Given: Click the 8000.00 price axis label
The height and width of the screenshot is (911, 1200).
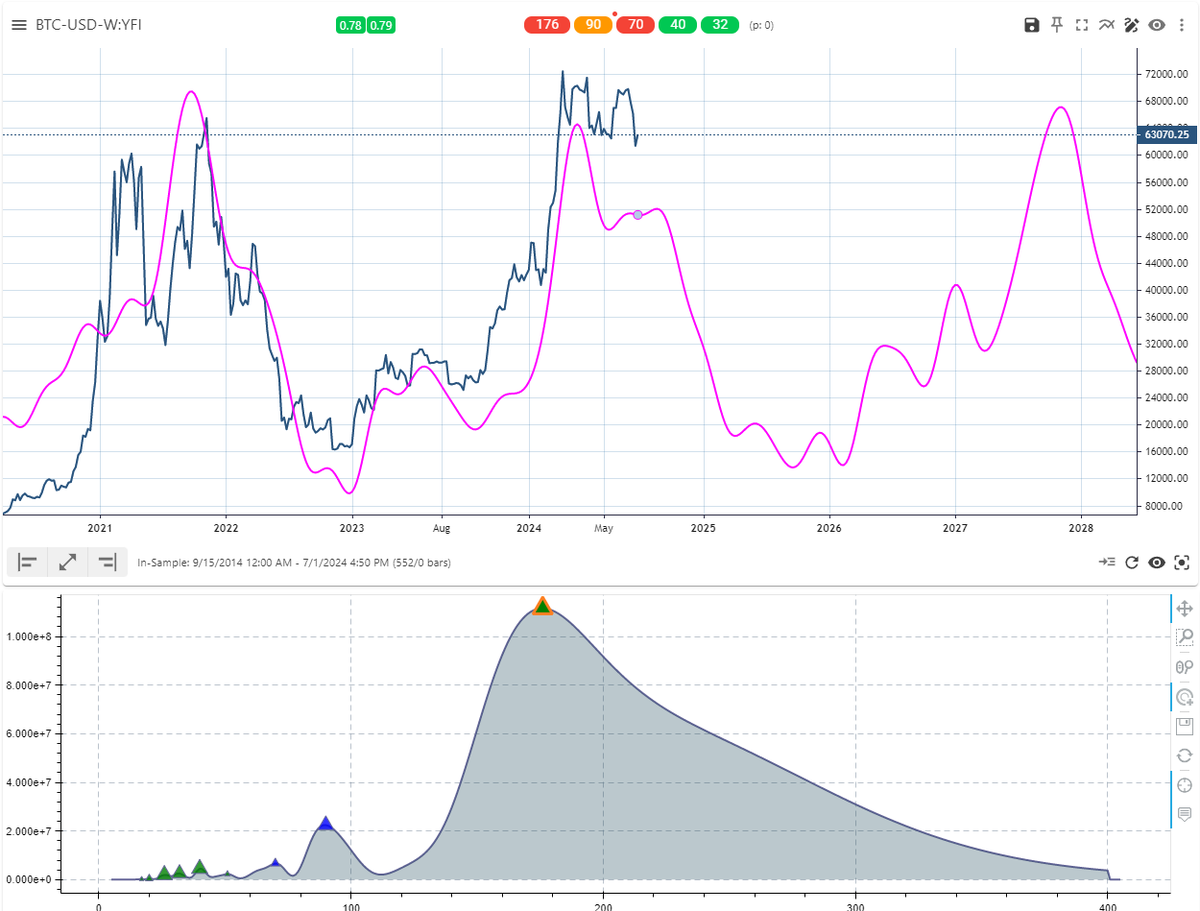Looking at the screenshot, I should 1166,506.
